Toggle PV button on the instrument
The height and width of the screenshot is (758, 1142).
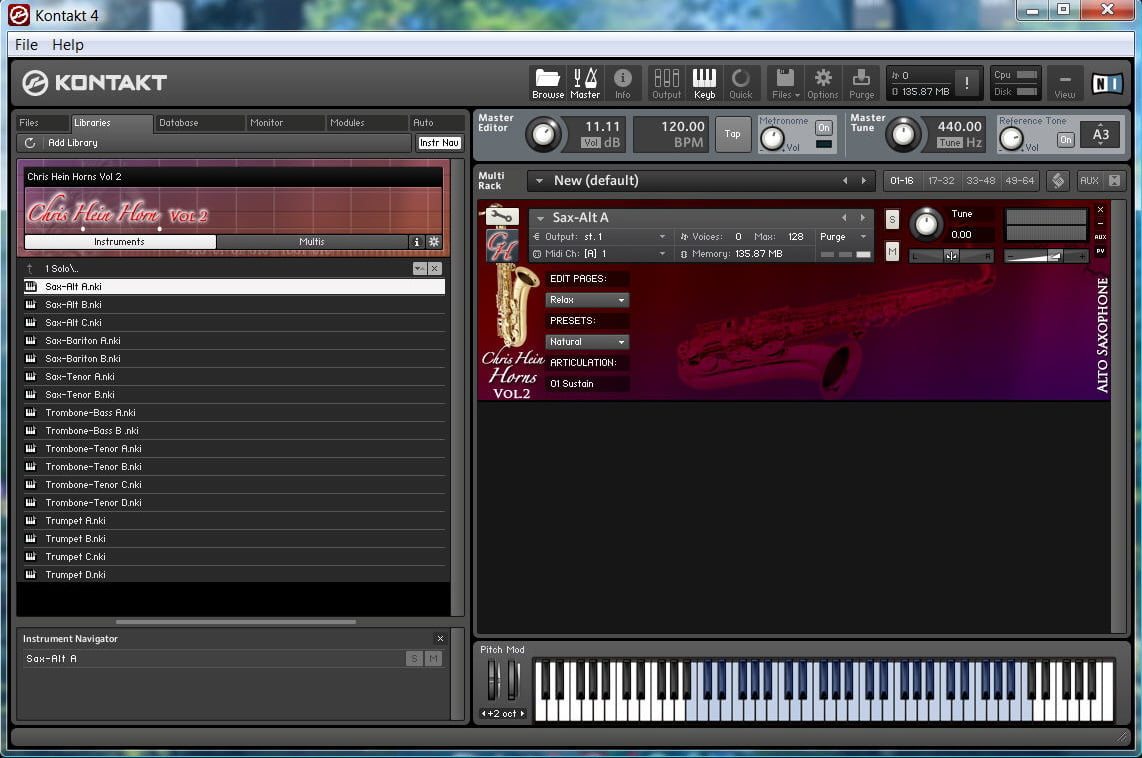[x=1100, y=251]
